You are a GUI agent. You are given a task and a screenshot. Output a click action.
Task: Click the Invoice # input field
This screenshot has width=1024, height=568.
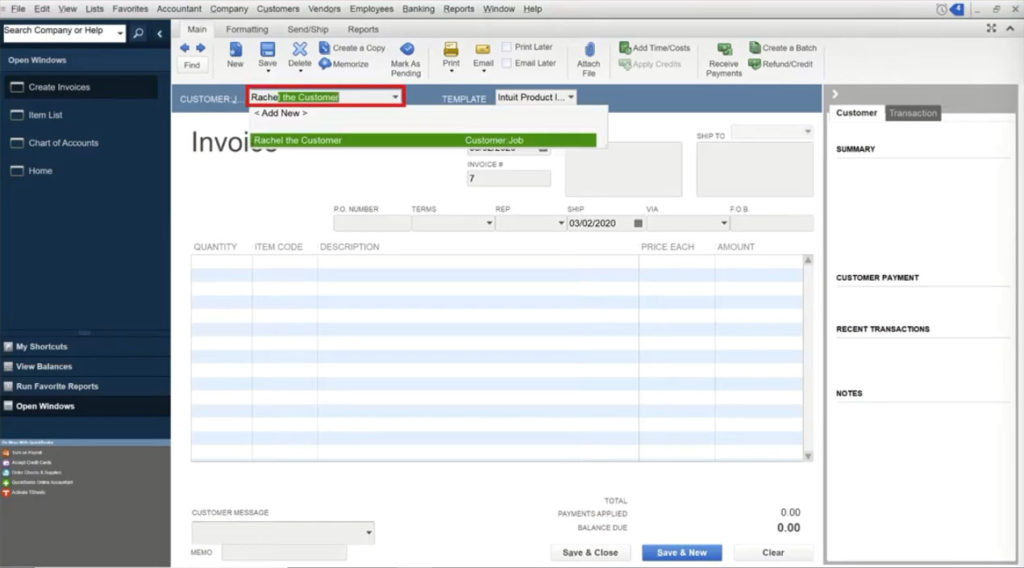tap(508, 179)
